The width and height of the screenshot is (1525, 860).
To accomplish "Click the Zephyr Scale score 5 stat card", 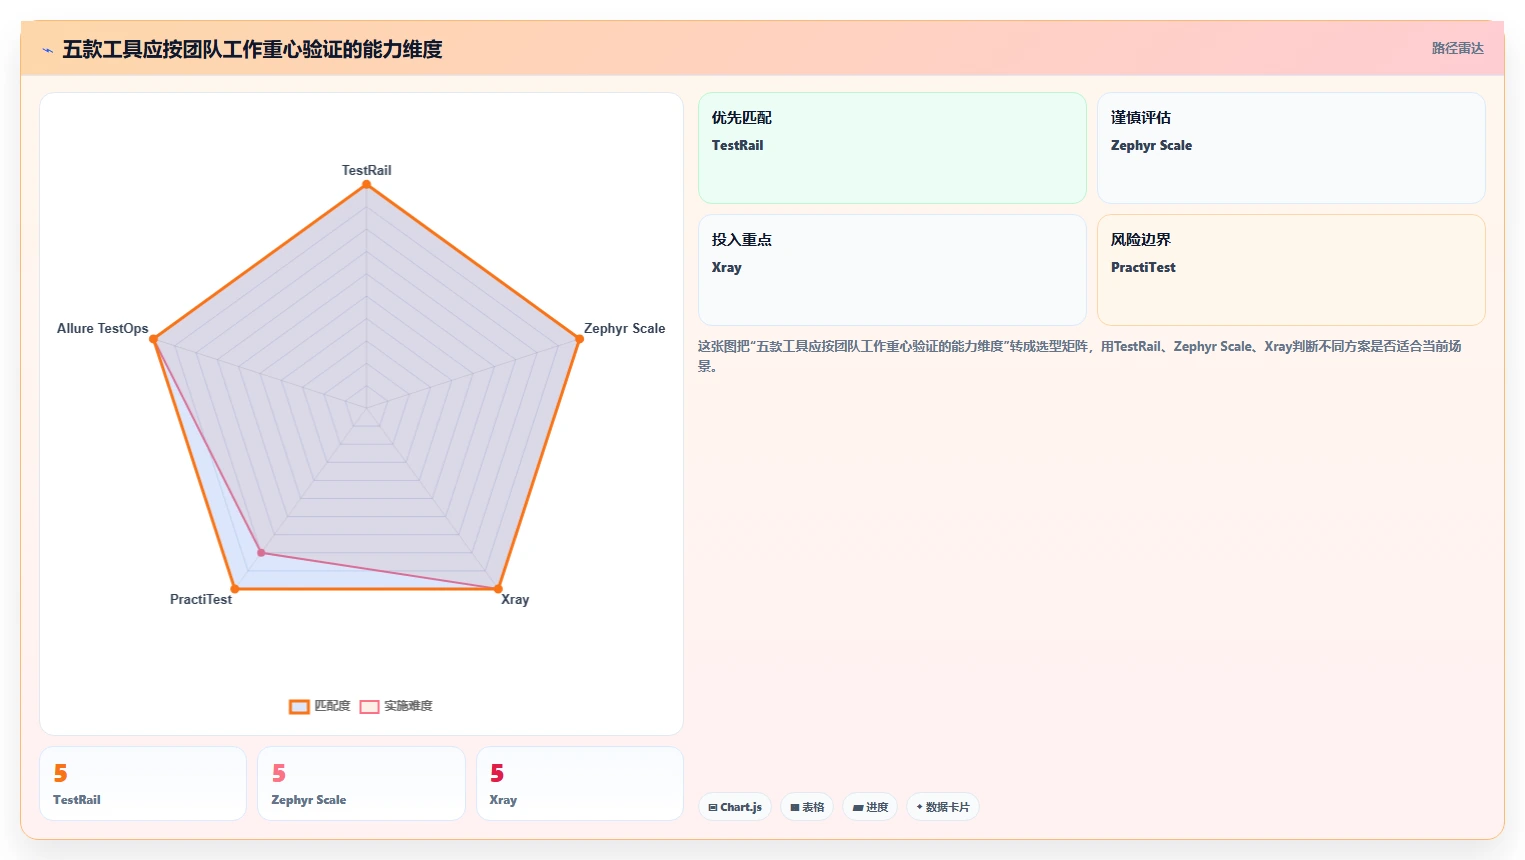I will click(361, 783).
